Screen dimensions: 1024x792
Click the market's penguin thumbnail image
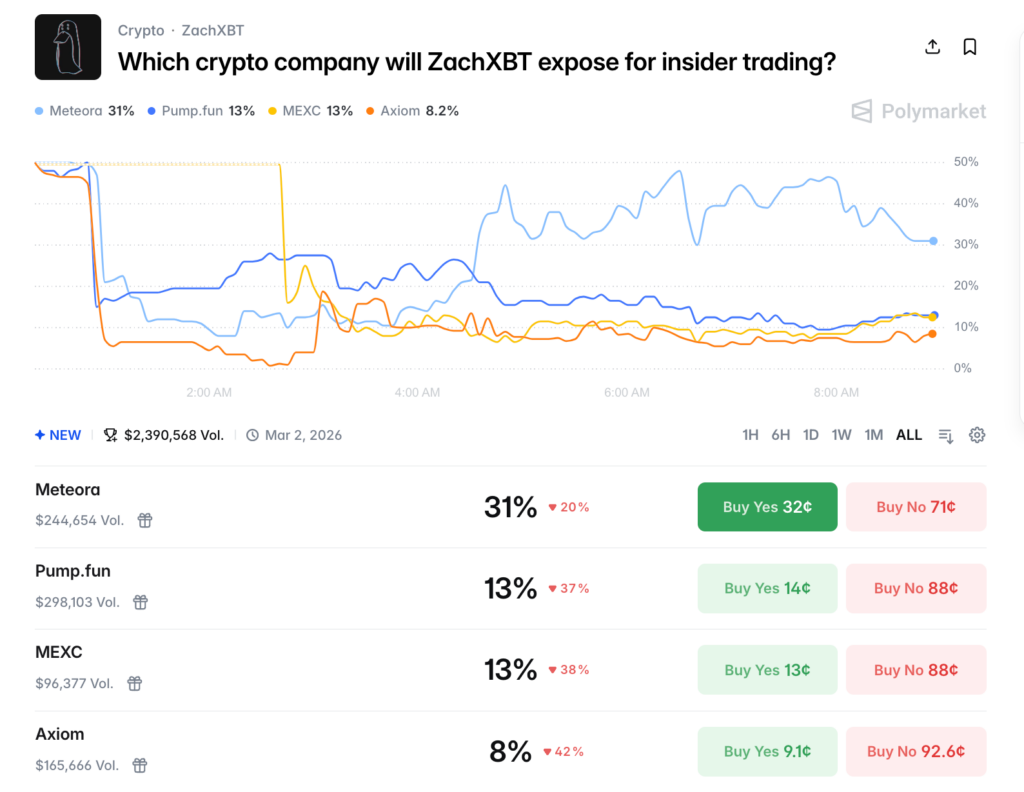[68, 47]
